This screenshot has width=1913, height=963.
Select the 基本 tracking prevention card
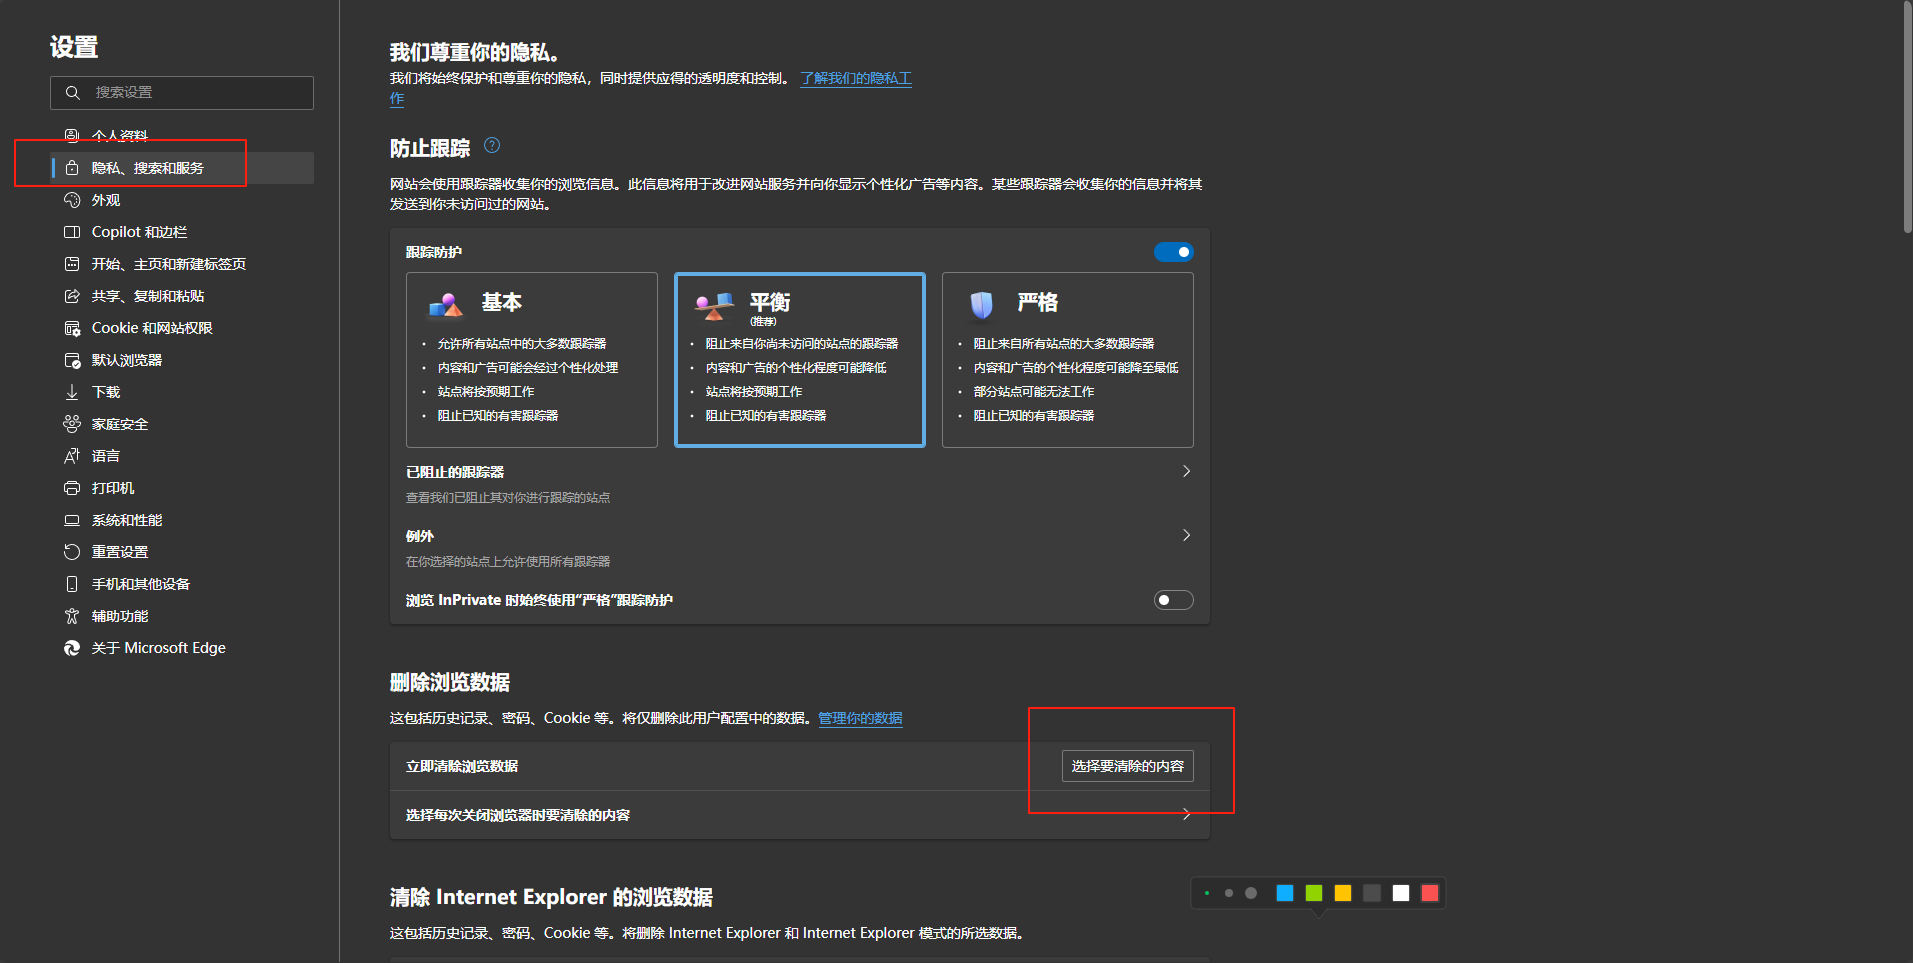click(x=532, y=360)
